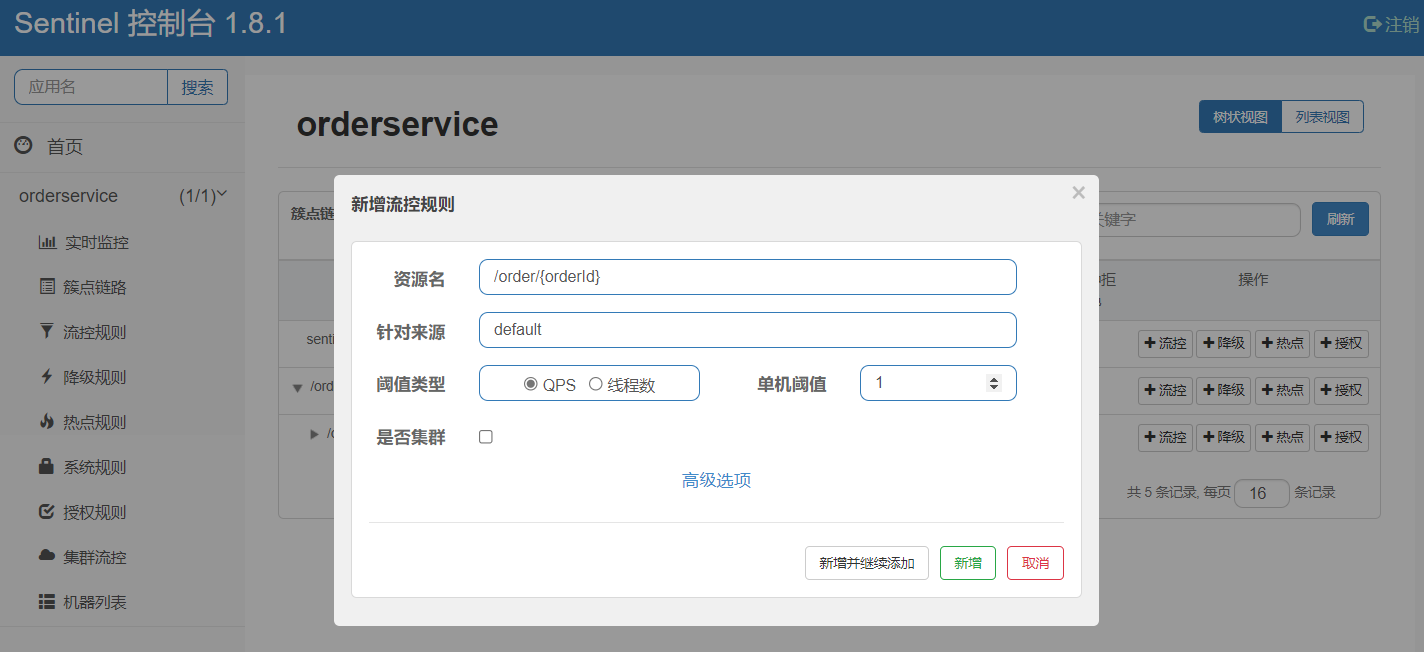Click 热点 button in third table row
Image resolution: width=1424 pixels, height=652 pixels.
[1282, 437]
